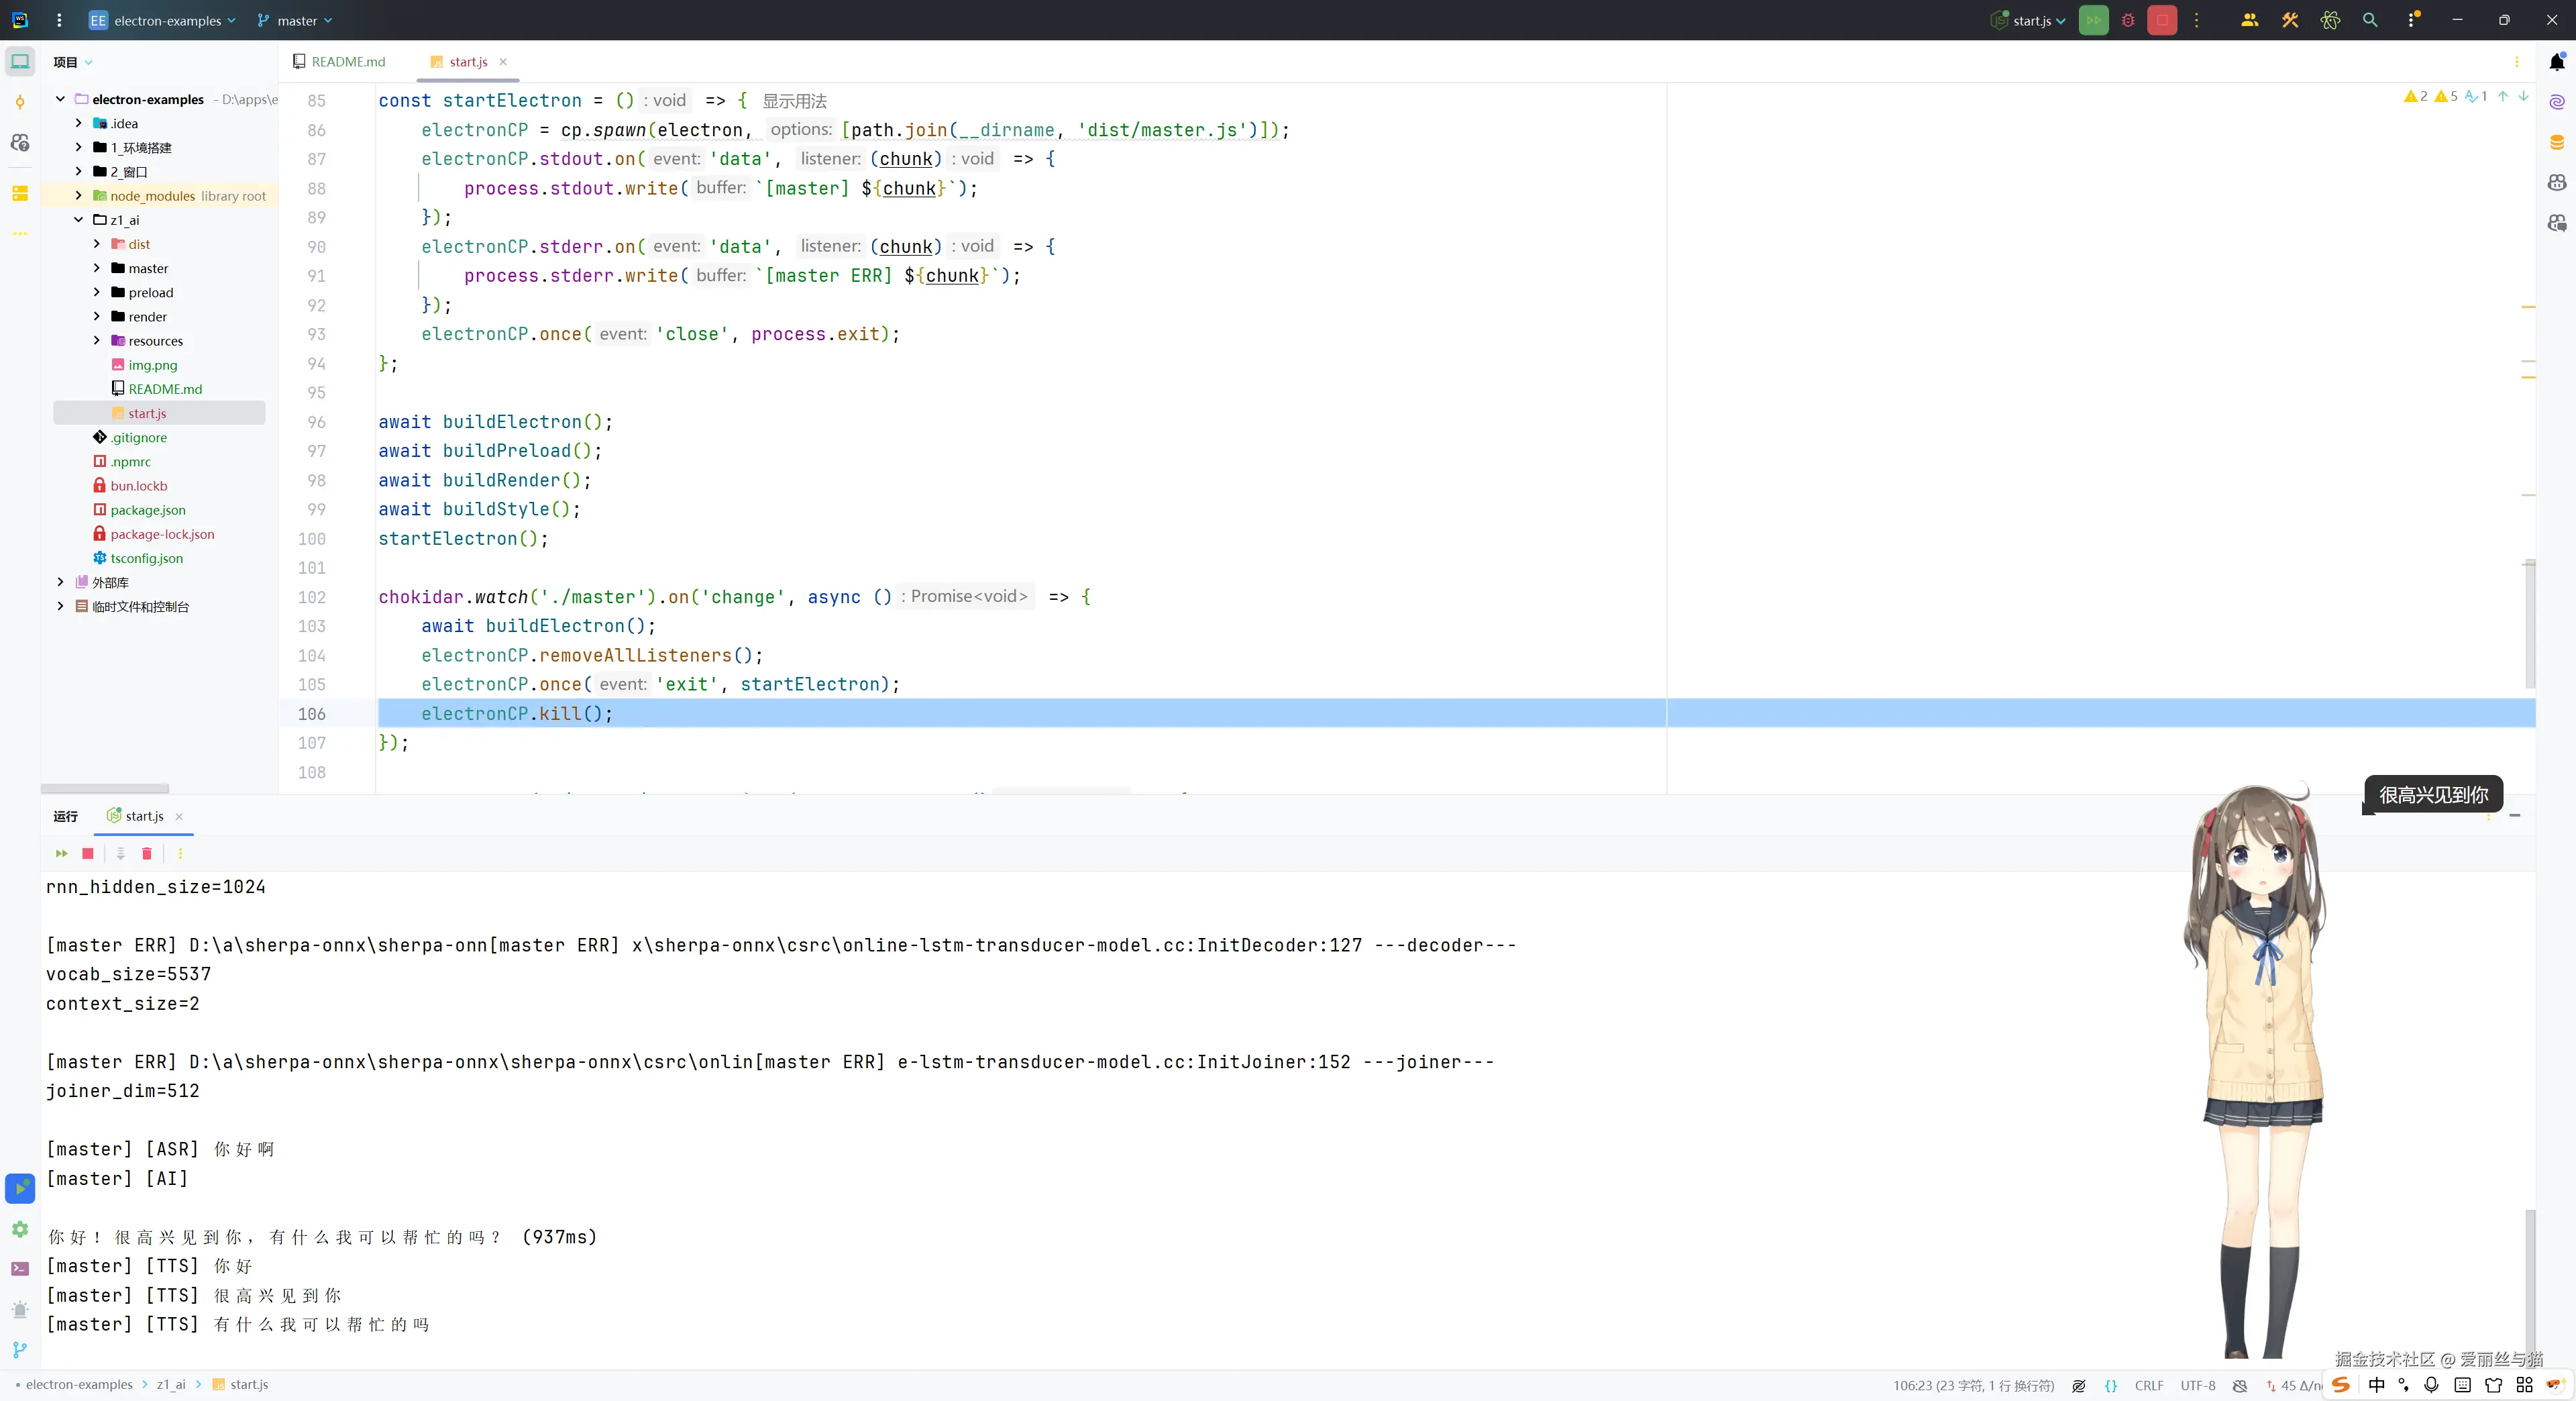This screenshot has width=2576, height=1401.
Task: Click the editor vertical scrollbar thumb
Action: click(x=2529, y=624)
